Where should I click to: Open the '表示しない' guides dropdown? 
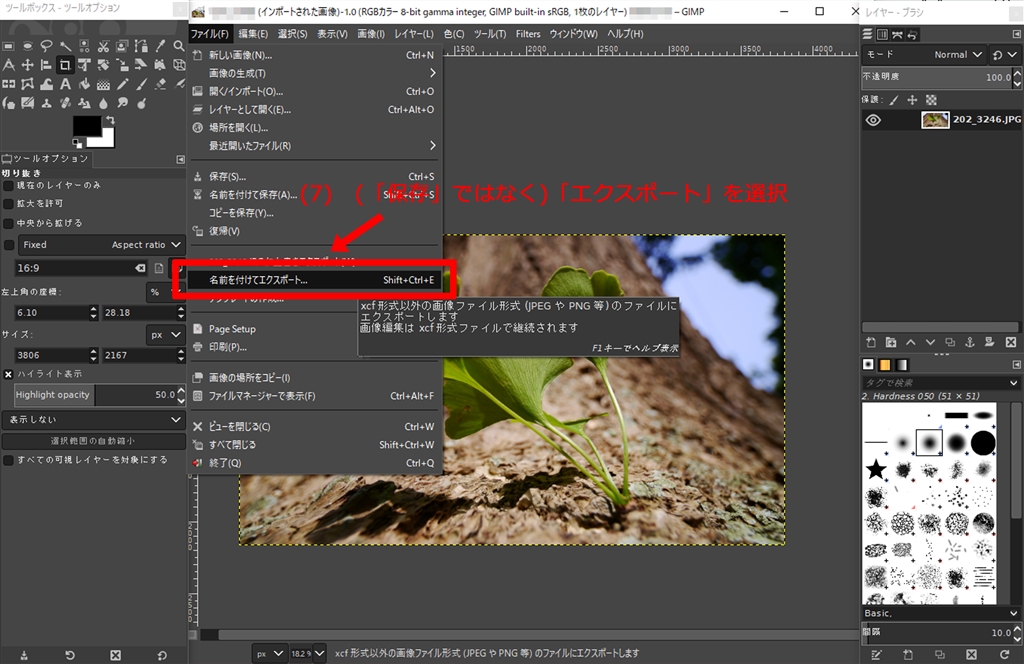tap(94, 419)
